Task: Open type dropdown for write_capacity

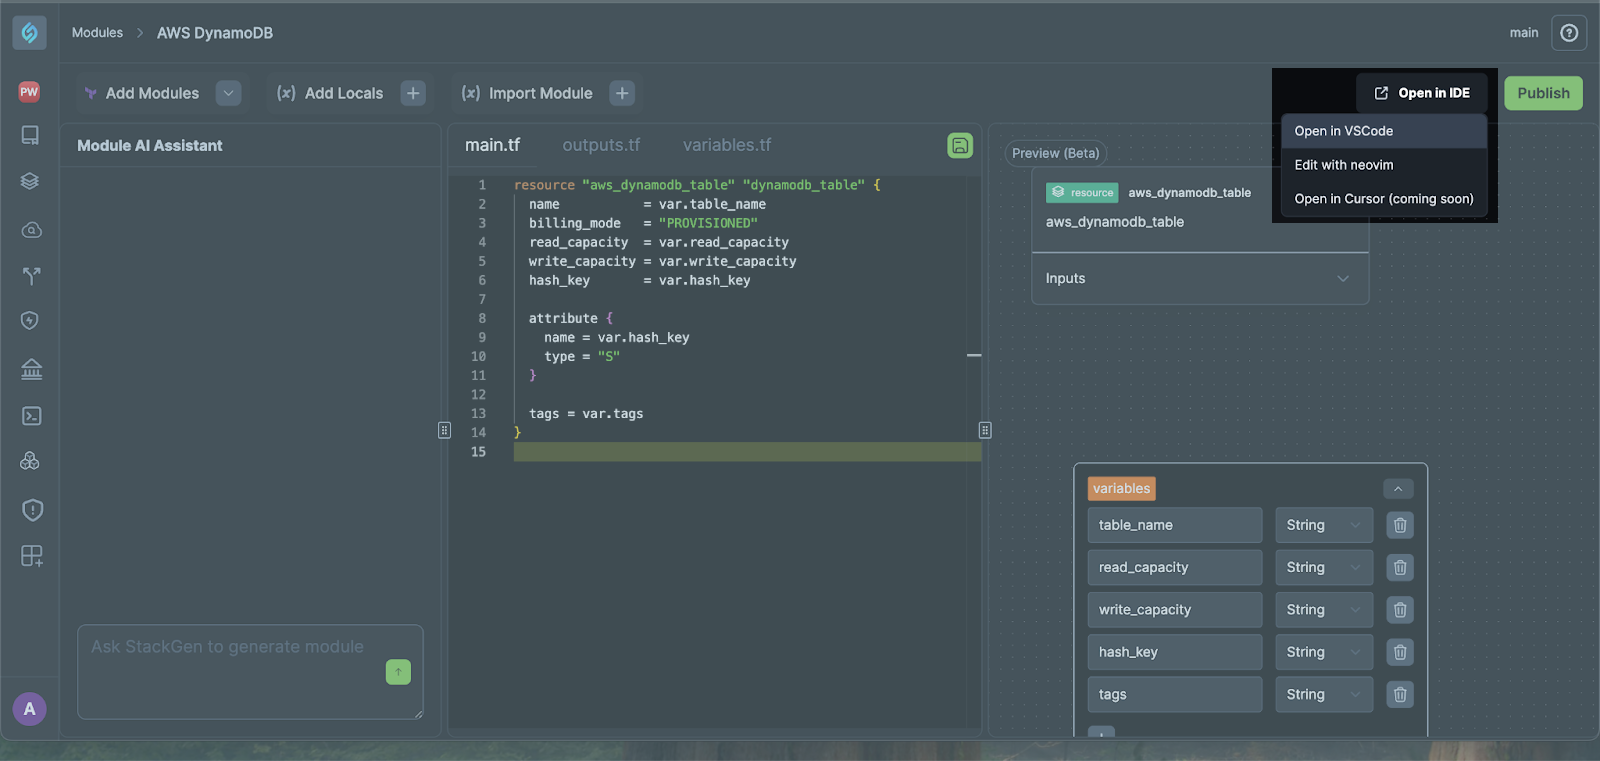Action: tap(1324, 610)
